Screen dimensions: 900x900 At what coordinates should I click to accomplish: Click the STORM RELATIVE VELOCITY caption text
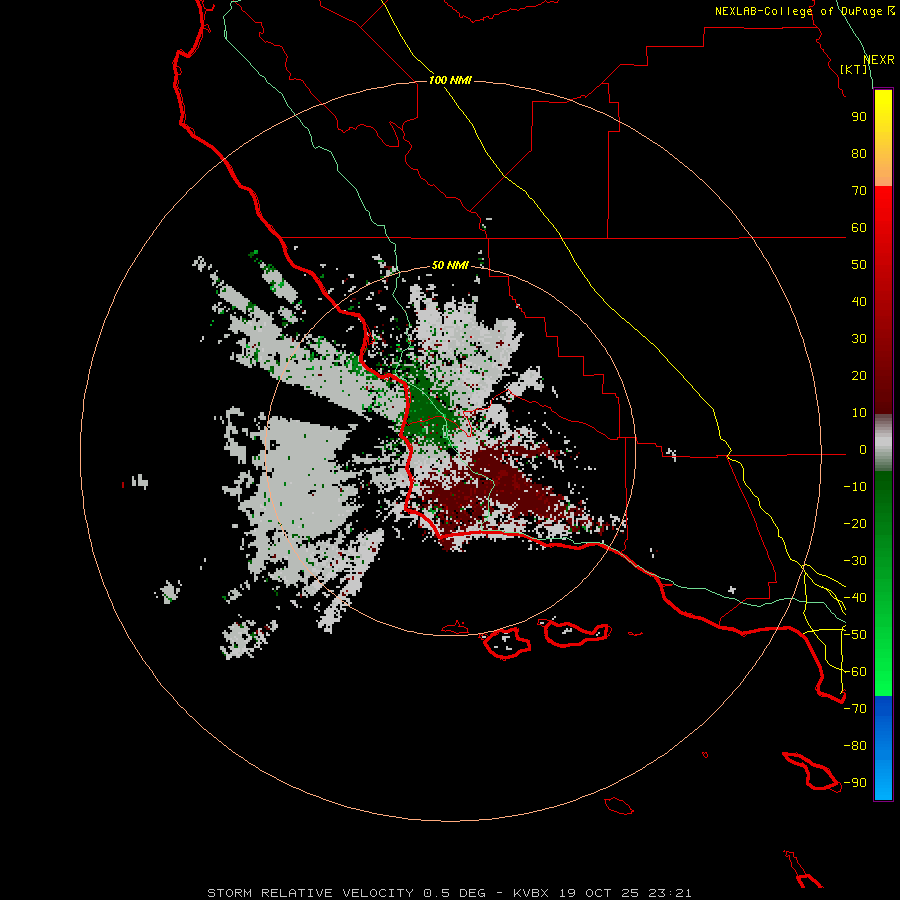(x=310, y=893)
